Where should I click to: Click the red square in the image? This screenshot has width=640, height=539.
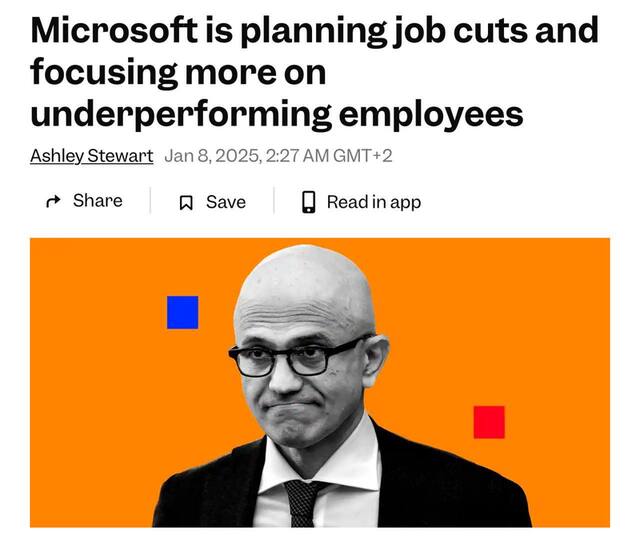pyautogui.click(x=489, y=422)
